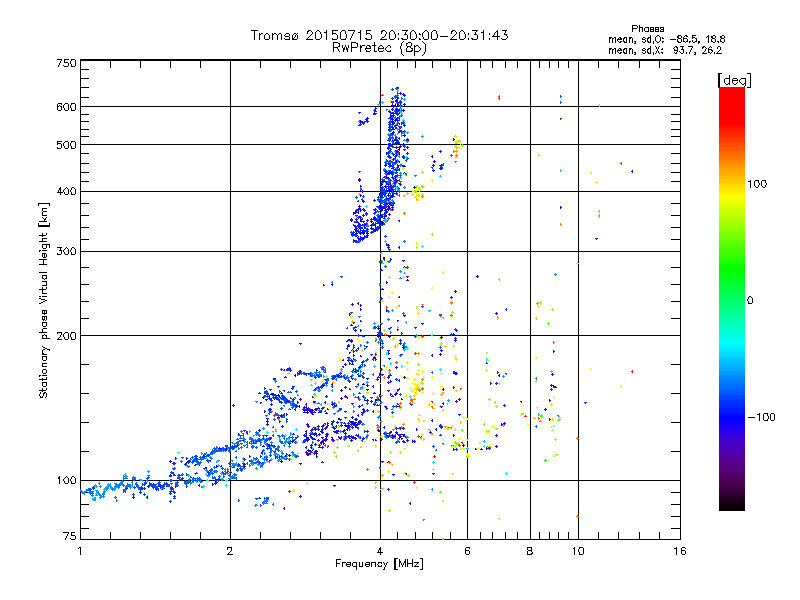Image resolution: width=800 pixels, height=600 pixels.
Task: Click the x-axis tick label '16'
Action: coord(680,551)
